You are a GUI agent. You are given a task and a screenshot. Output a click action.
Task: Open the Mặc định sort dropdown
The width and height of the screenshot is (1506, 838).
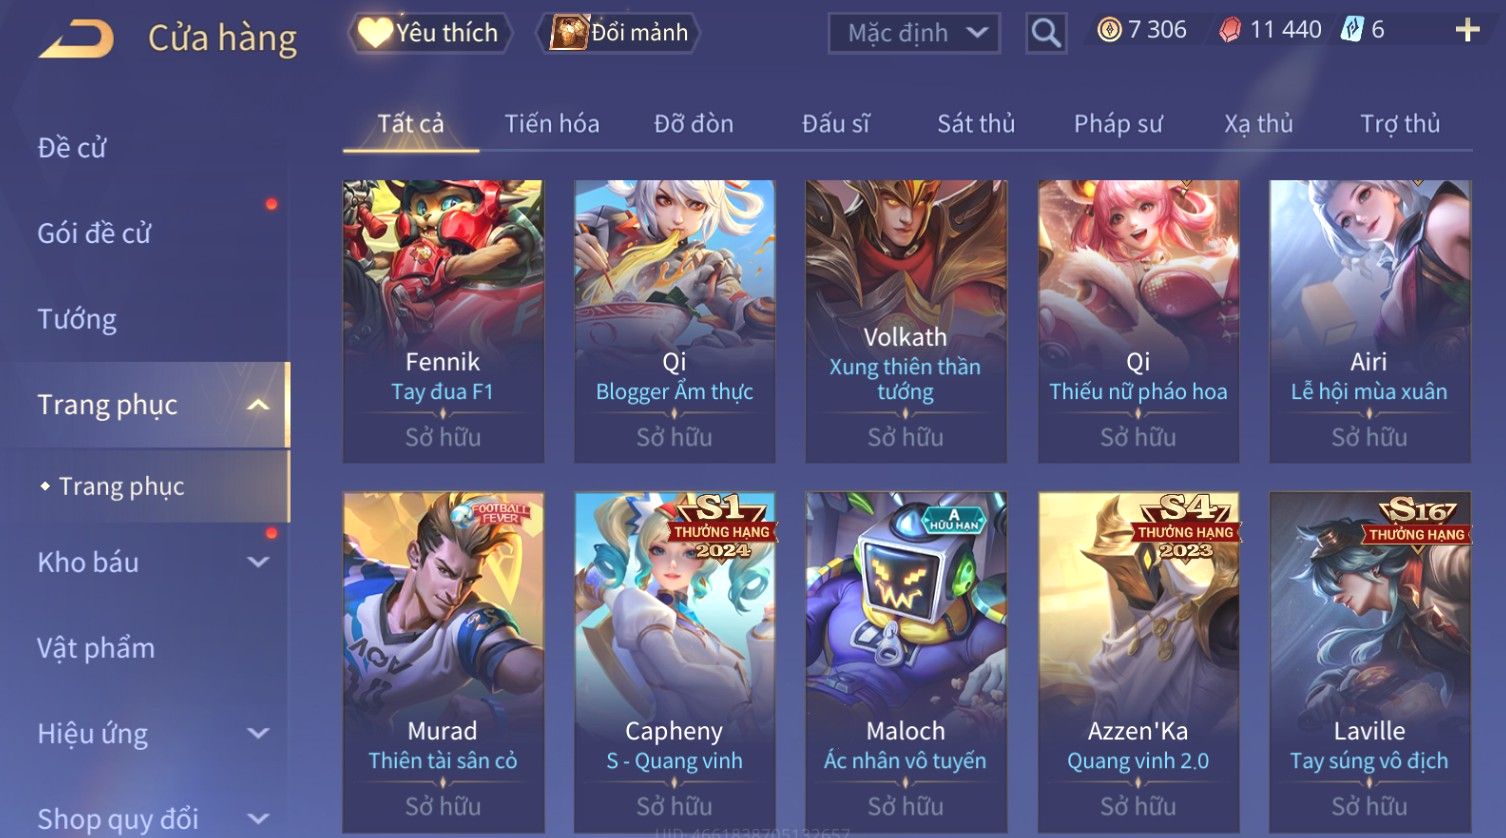914,33
